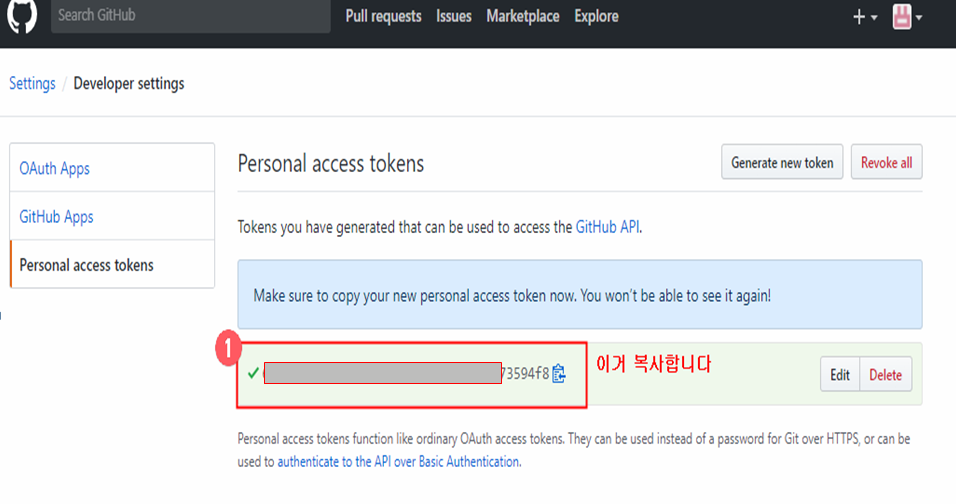
Task: Open the GitHub API link
Action: [x=607, y=227]
